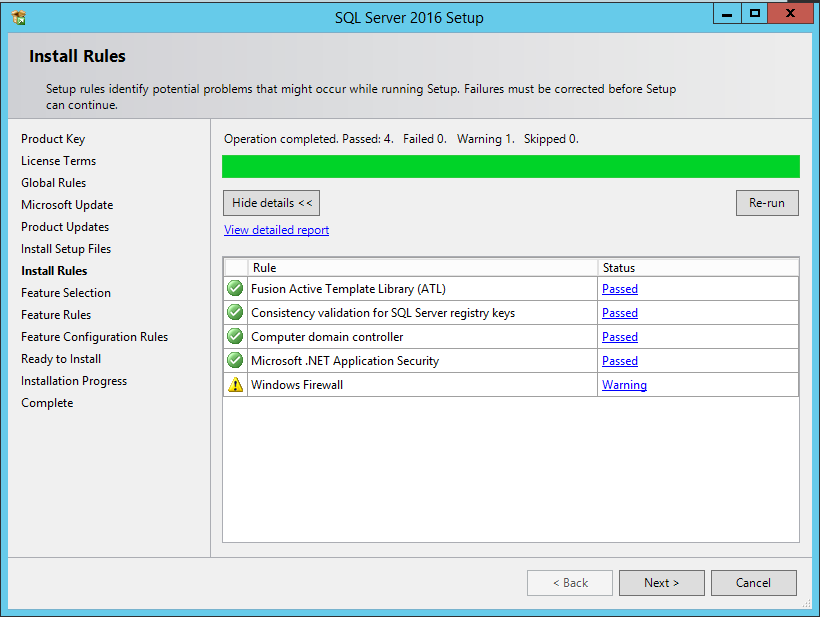Image resolution: width=820 pixels, height=617 pixels.
Task: Click the green Passed icon beside Fusion ATL
Action: tap(234, 288)
